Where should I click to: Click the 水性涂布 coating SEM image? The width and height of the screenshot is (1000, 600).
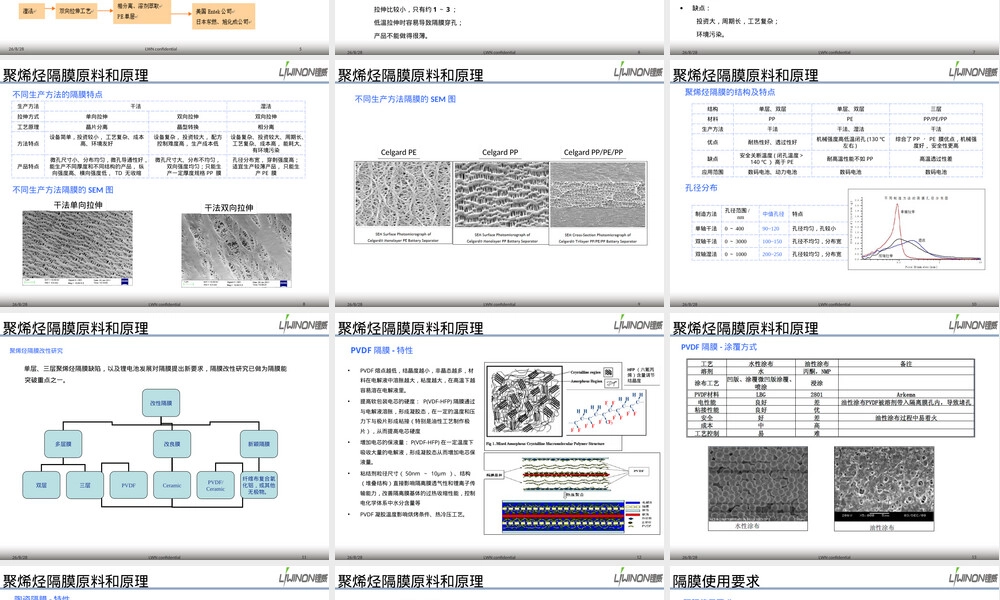tap(758, 484)
